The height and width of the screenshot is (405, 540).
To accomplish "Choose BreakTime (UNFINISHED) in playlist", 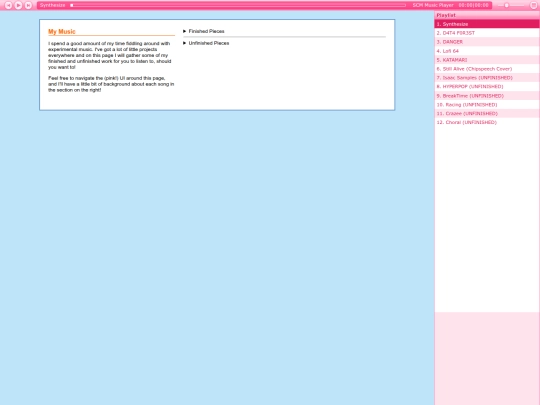I will tap(487, 96).
